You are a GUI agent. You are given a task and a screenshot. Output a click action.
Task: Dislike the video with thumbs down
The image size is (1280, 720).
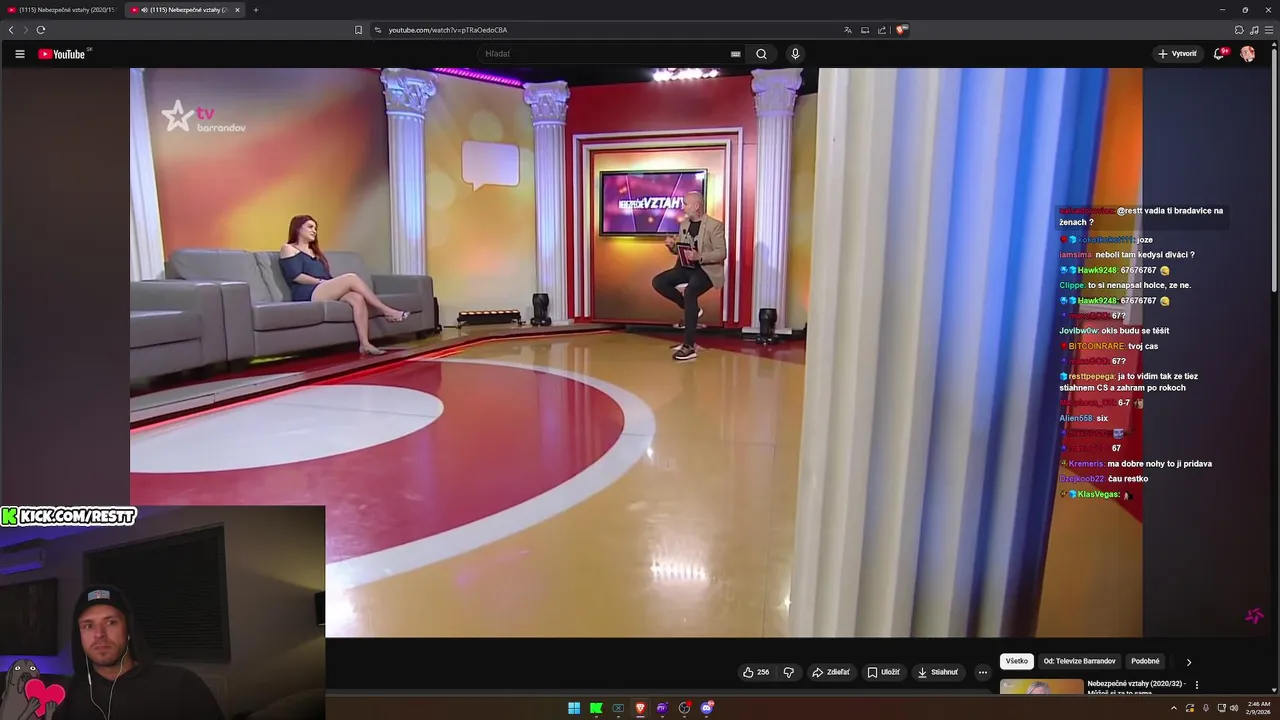tap(788, 672)
